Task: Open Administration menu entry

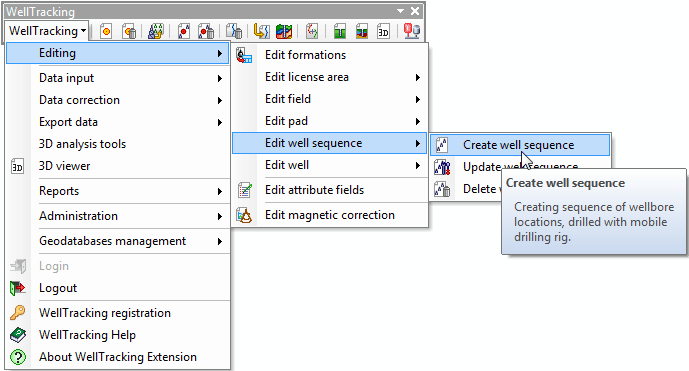Action: coord(118,216)
